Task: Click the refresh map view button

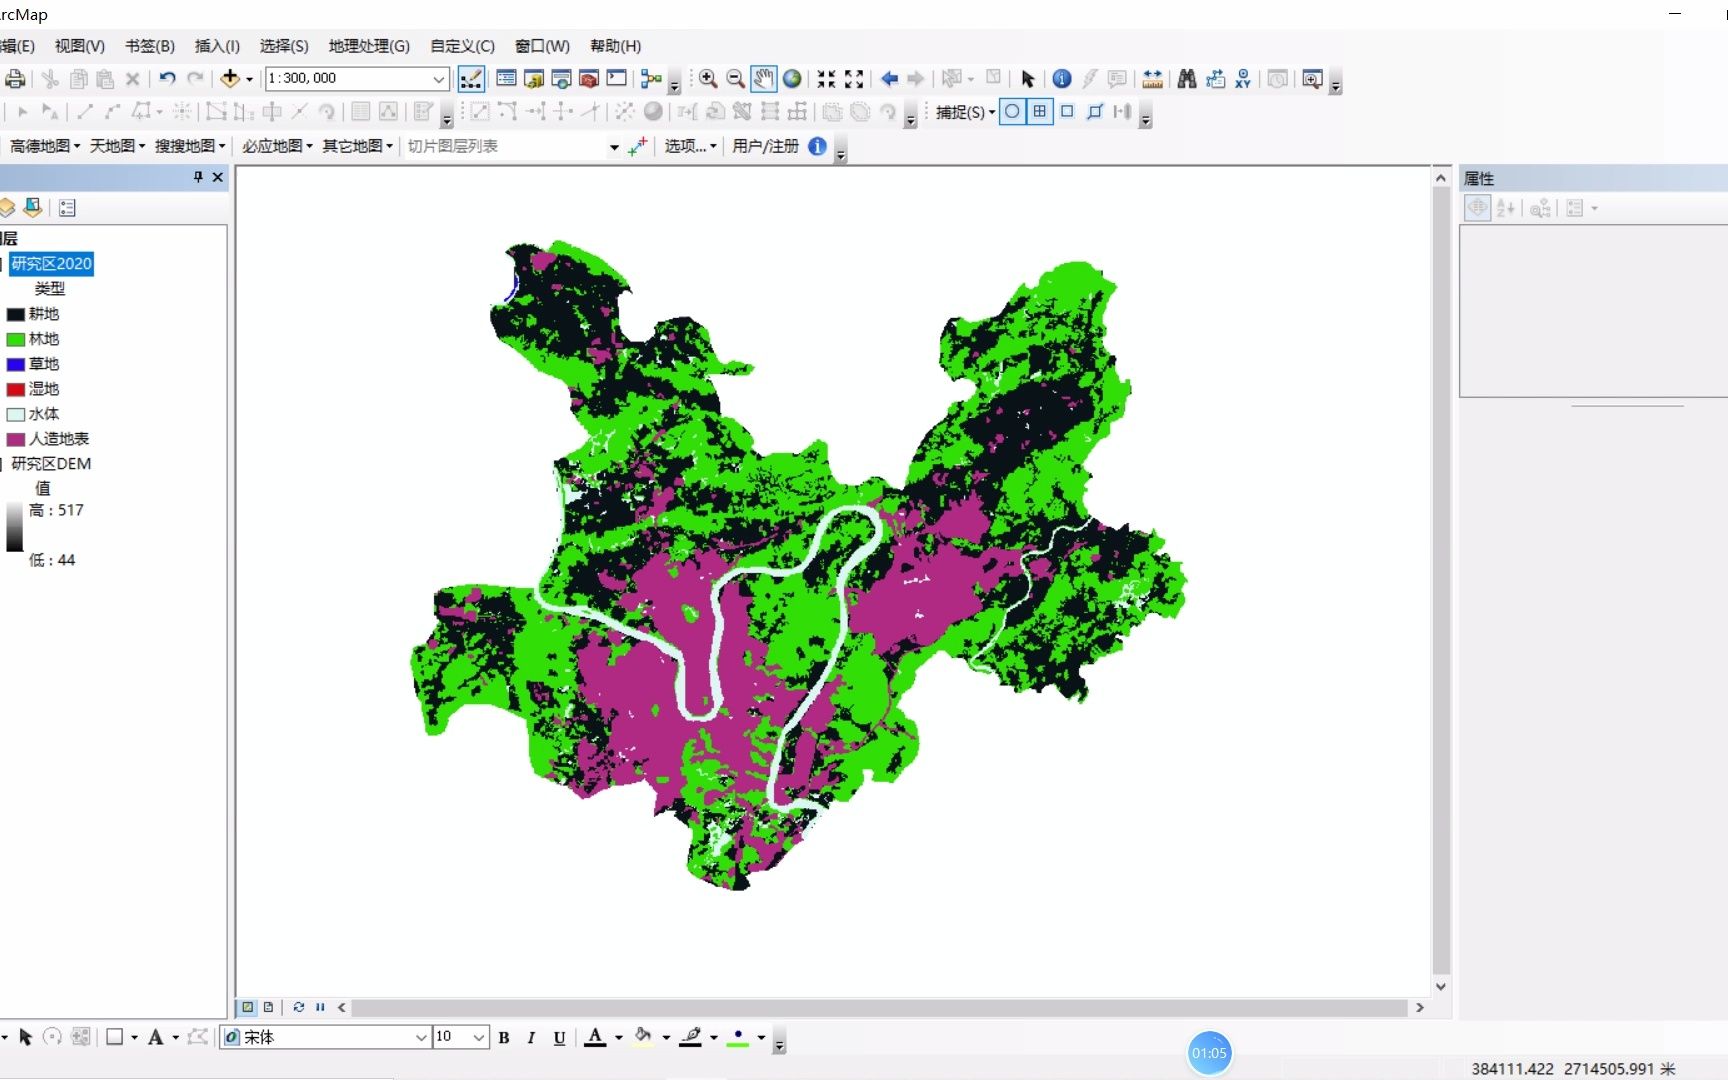Action: click(x=298, y=1007)
